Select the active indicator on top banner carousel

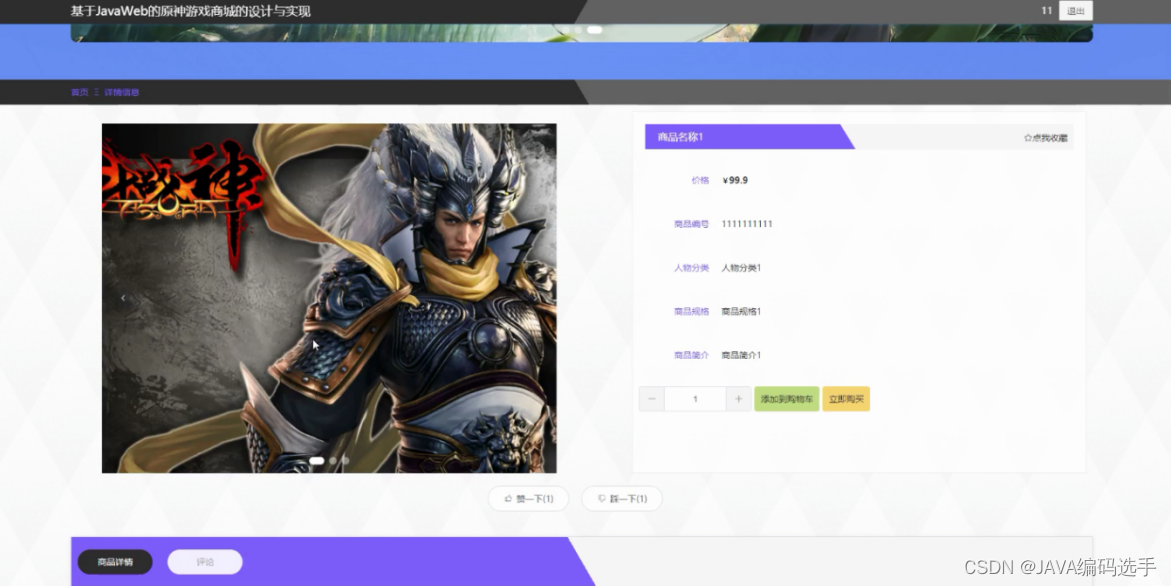click(x=594, y=30)
